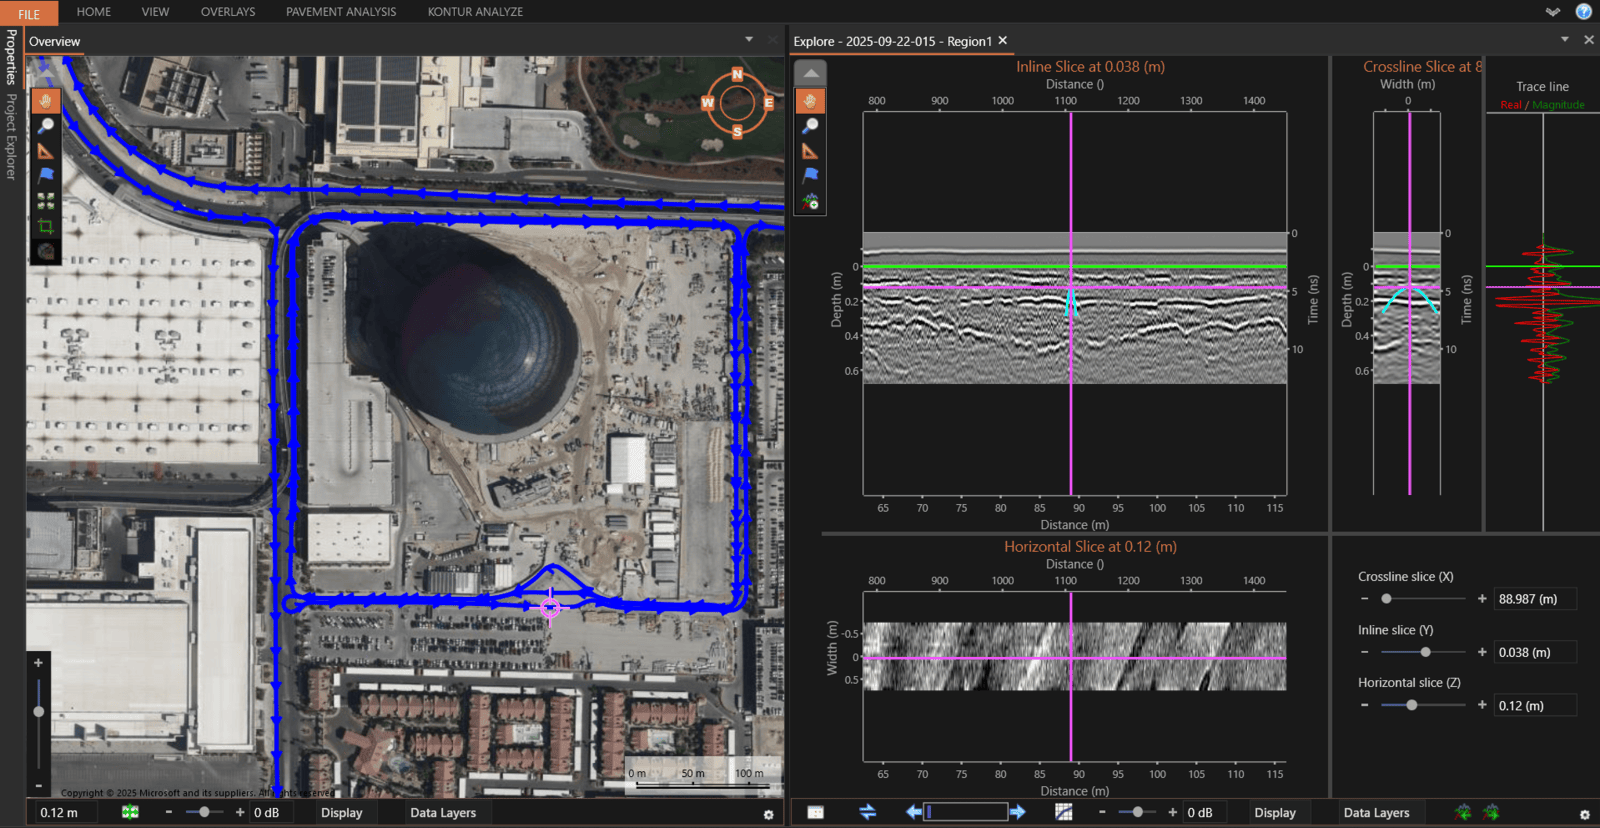The image size is (1600, 828).
Task: Pick the measure triangle tool in Overview
Action: tap(46, 151)
